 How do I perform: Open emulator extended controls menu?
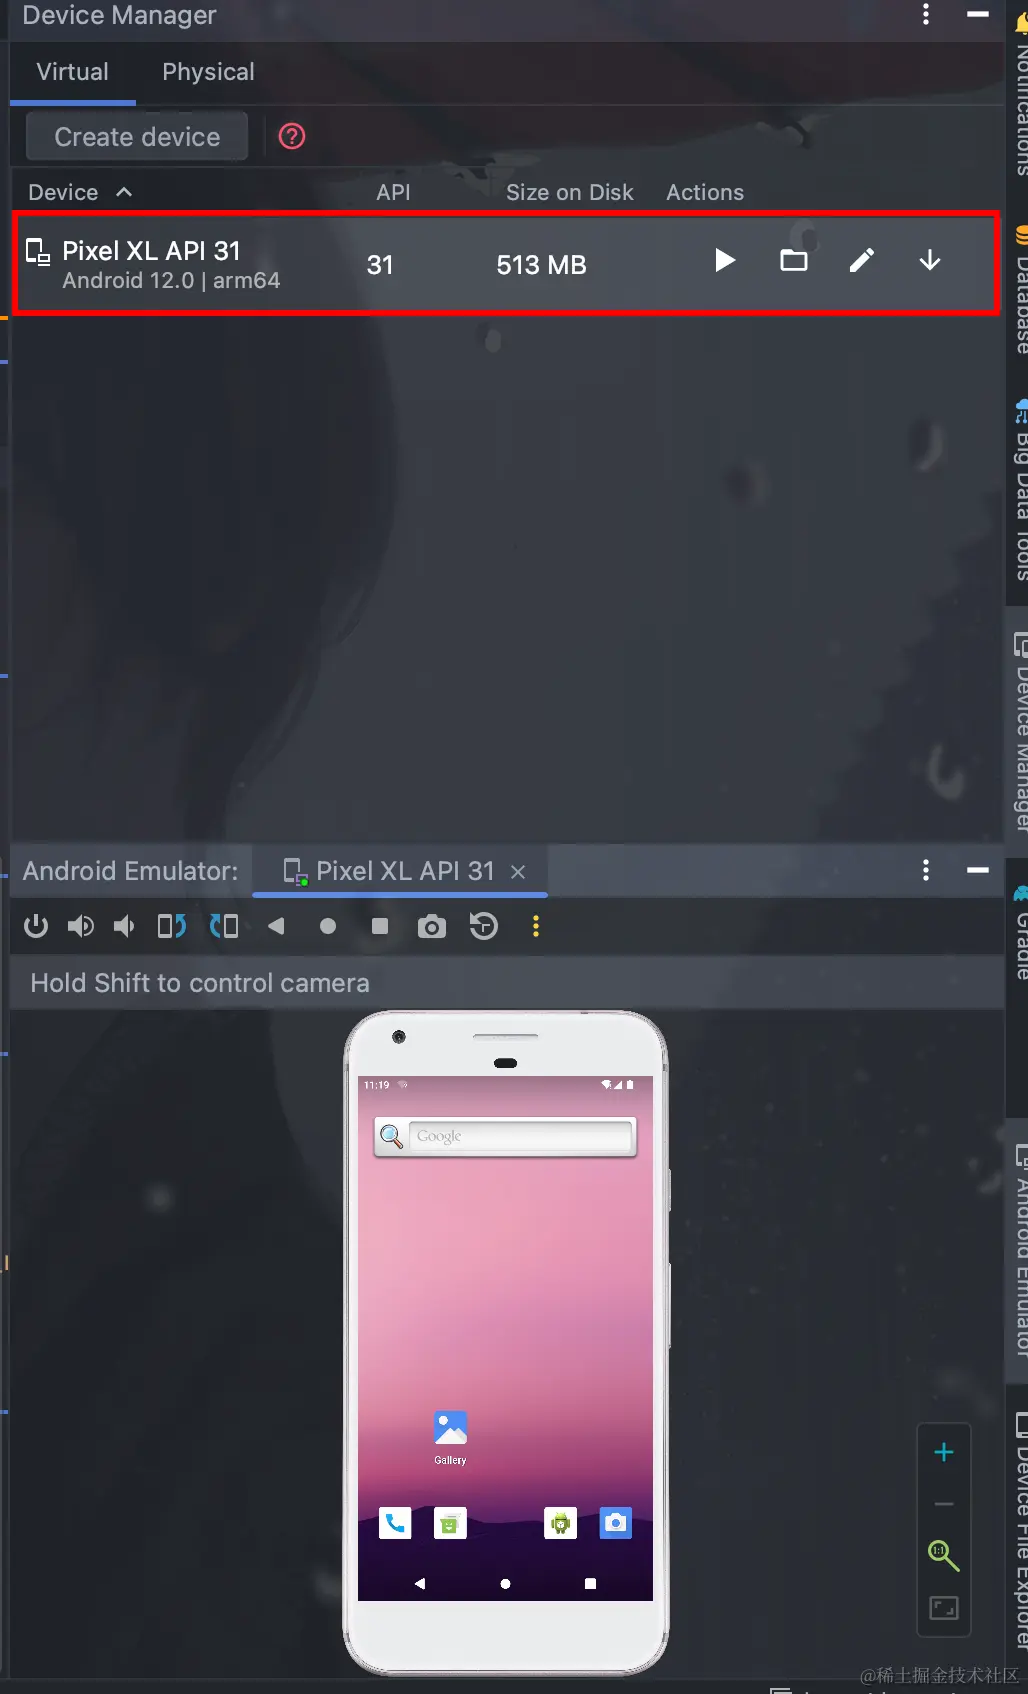coord(536,927)
